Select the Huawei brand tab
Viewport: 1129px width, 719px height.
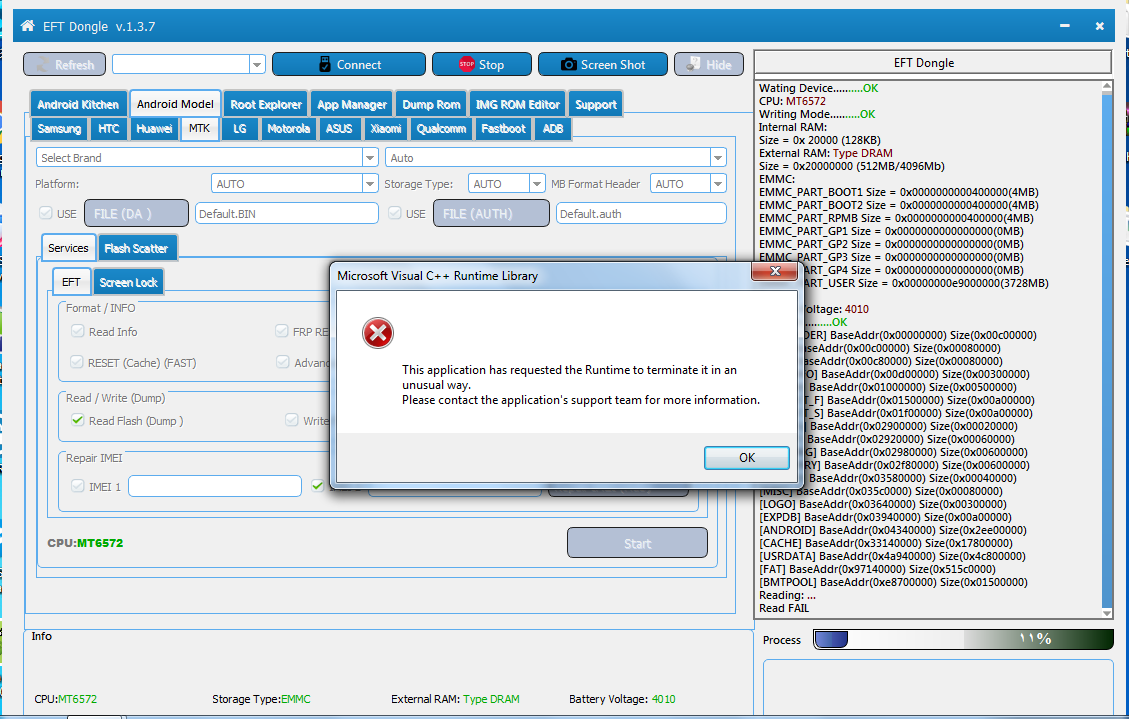154,129
